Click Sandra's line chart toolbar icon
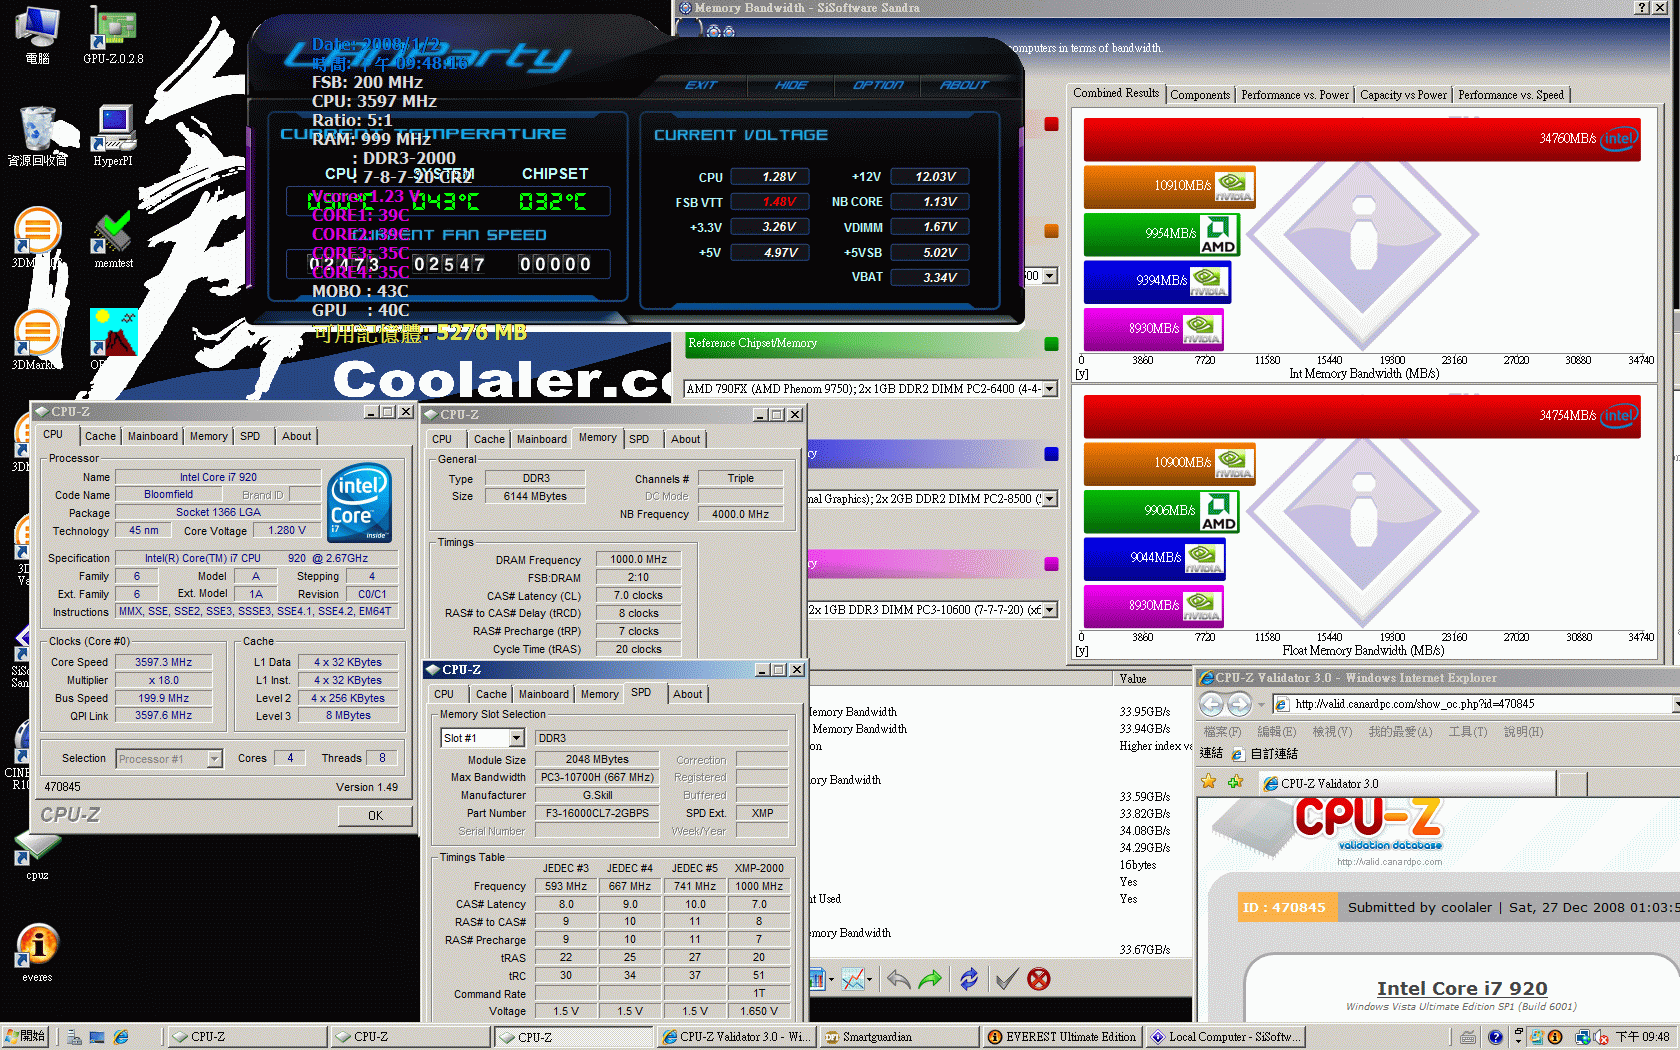1680x1050 pixels. point(852,980)
